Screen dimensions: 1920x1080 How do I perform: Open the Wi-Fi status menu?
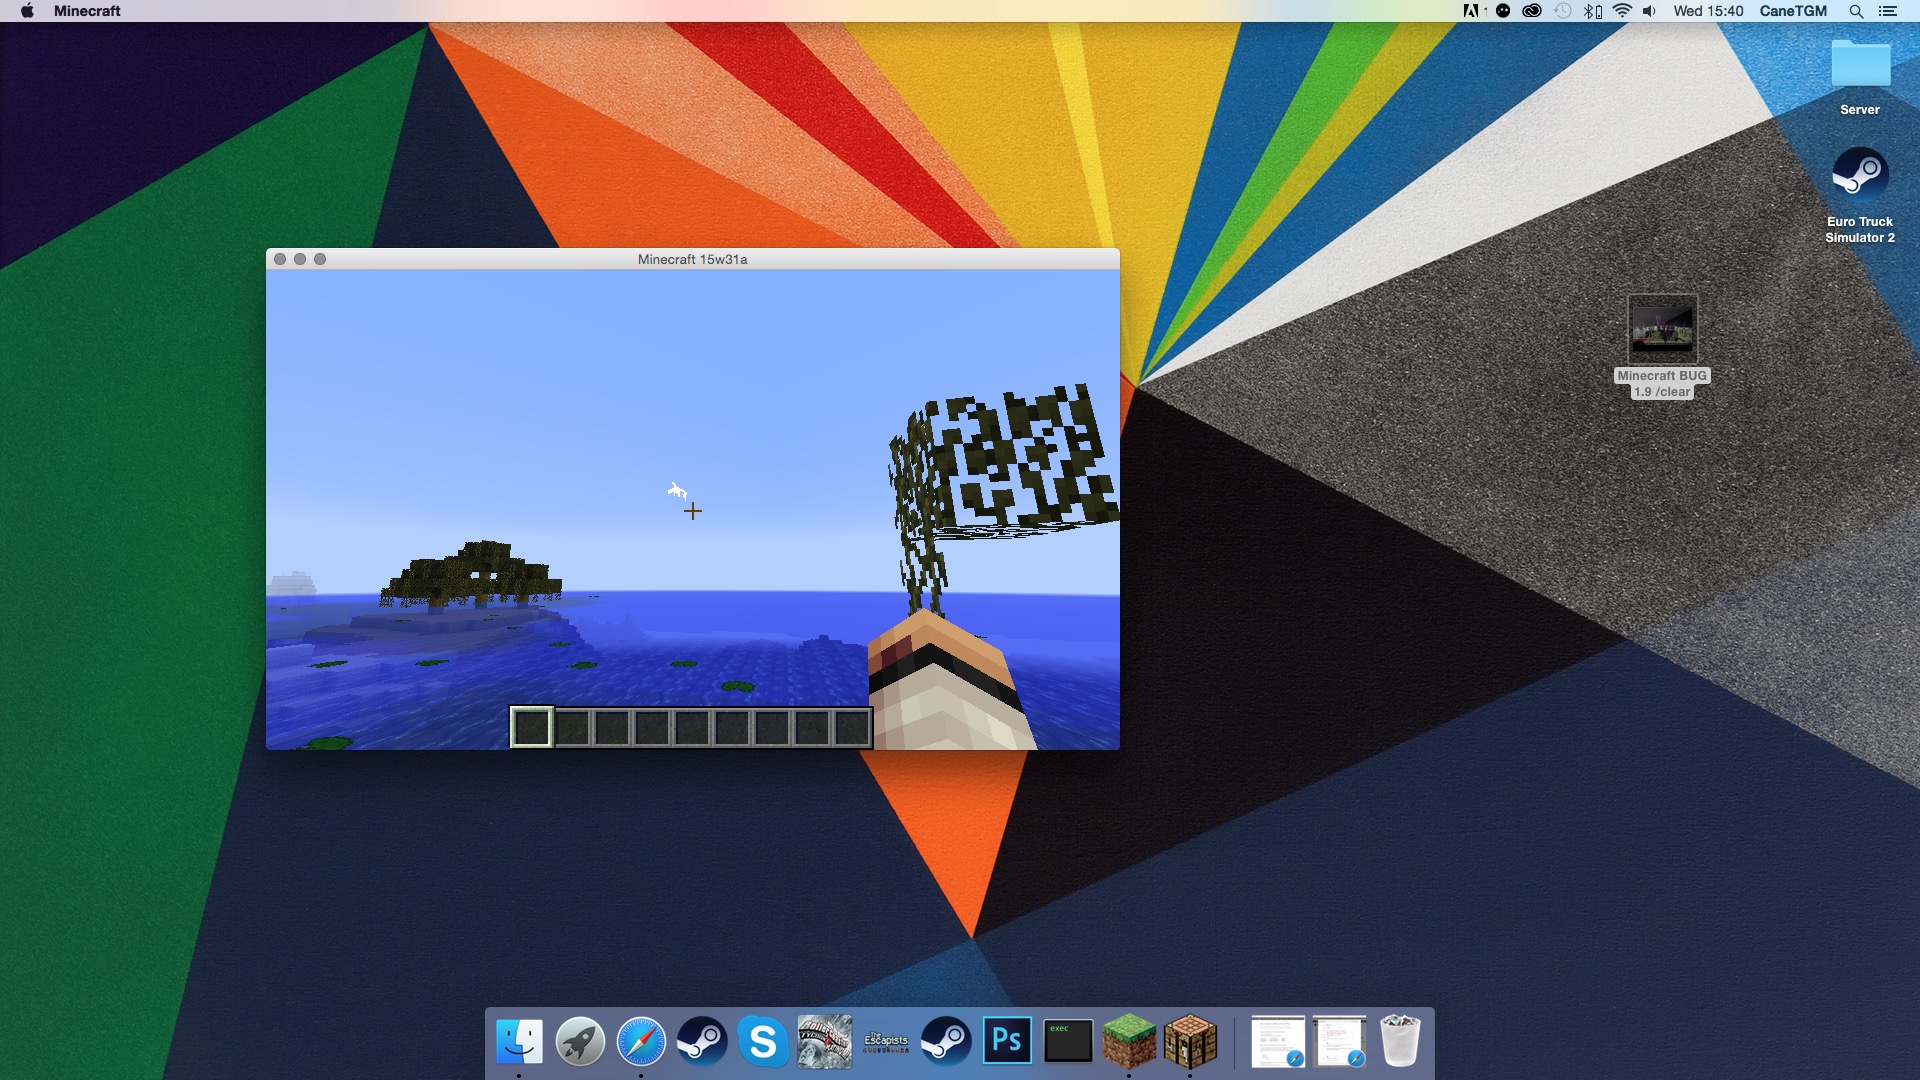(x=1622, y=11)
